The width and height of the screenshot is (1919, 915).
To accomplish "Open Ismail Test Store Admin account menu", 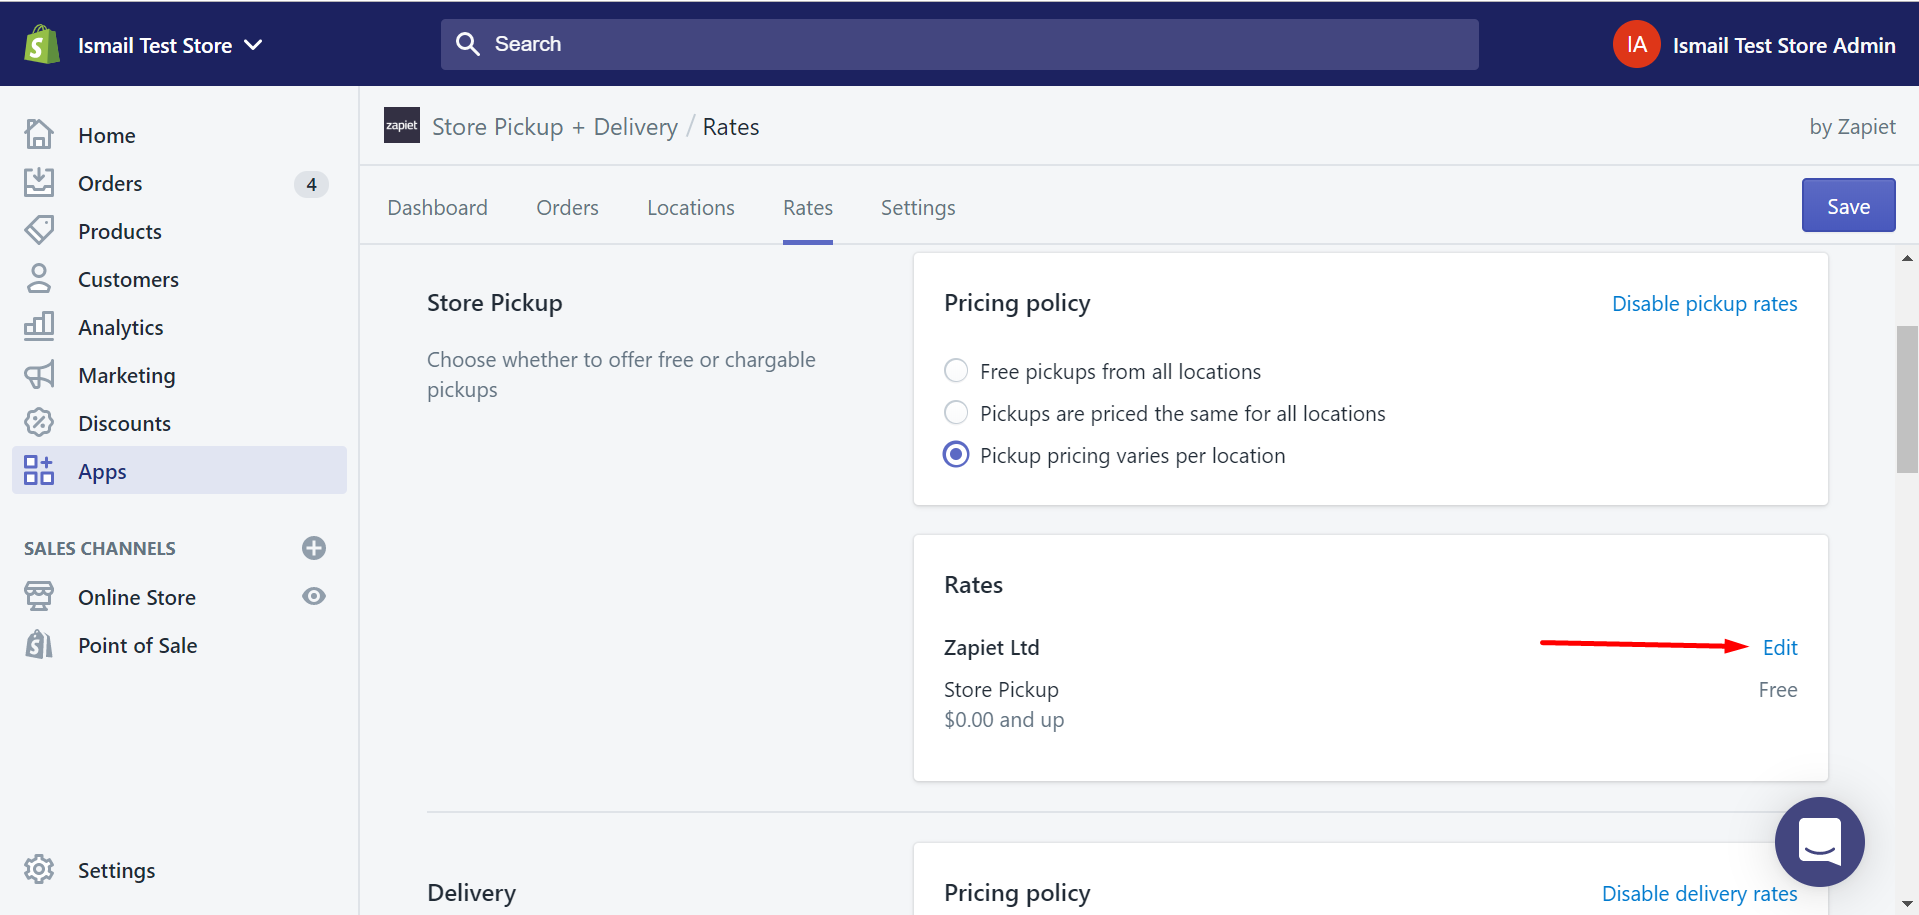I will pos(1783,46).
